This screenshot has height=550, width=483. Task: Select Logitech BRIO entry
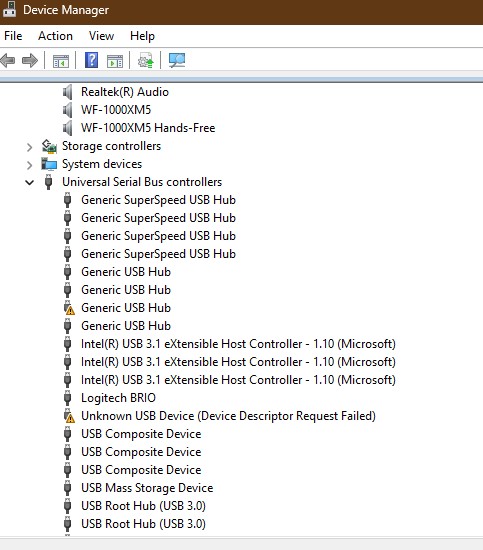tap(118, 398)
